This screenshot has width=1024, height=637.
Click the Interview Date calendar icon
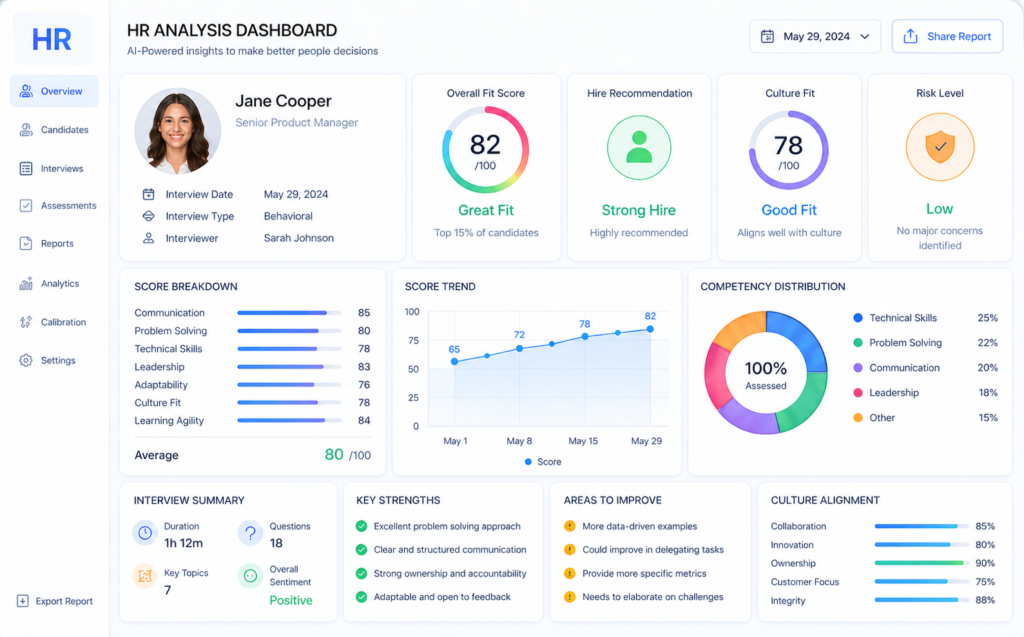[x=148, y=194]
